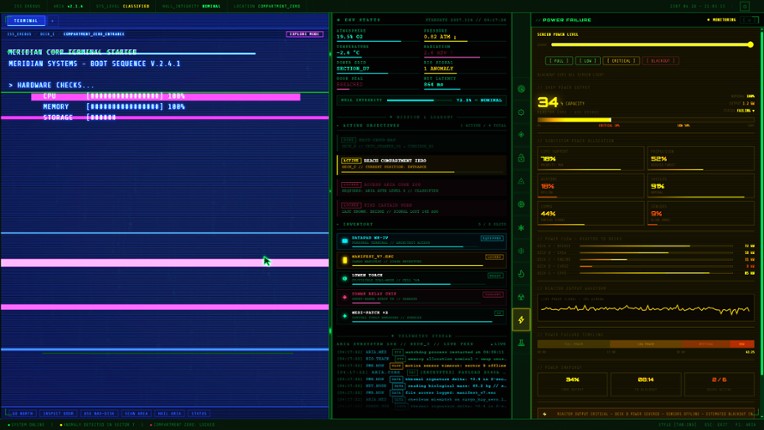Open the topmost circular sidebar icon
The image size is (764, 430).
521,89
